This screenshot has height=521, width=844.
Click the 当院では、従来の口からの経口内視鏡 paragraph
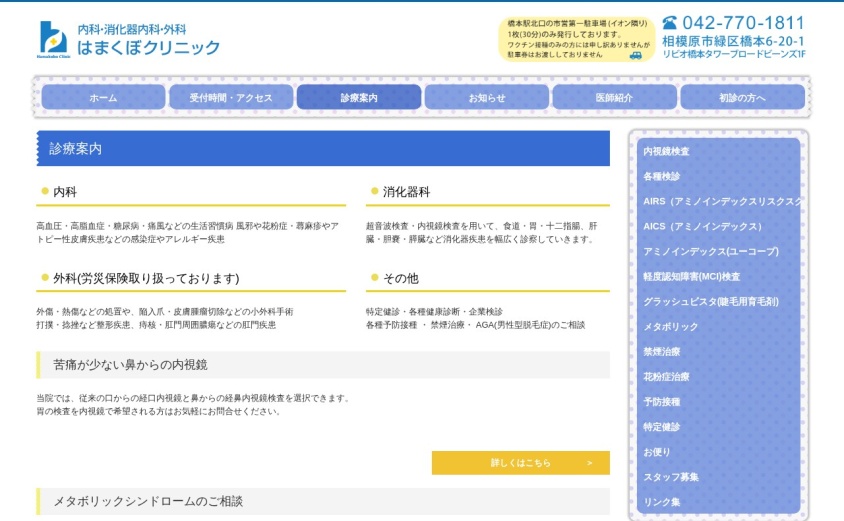pyautogui.click(x=193, y=405)
